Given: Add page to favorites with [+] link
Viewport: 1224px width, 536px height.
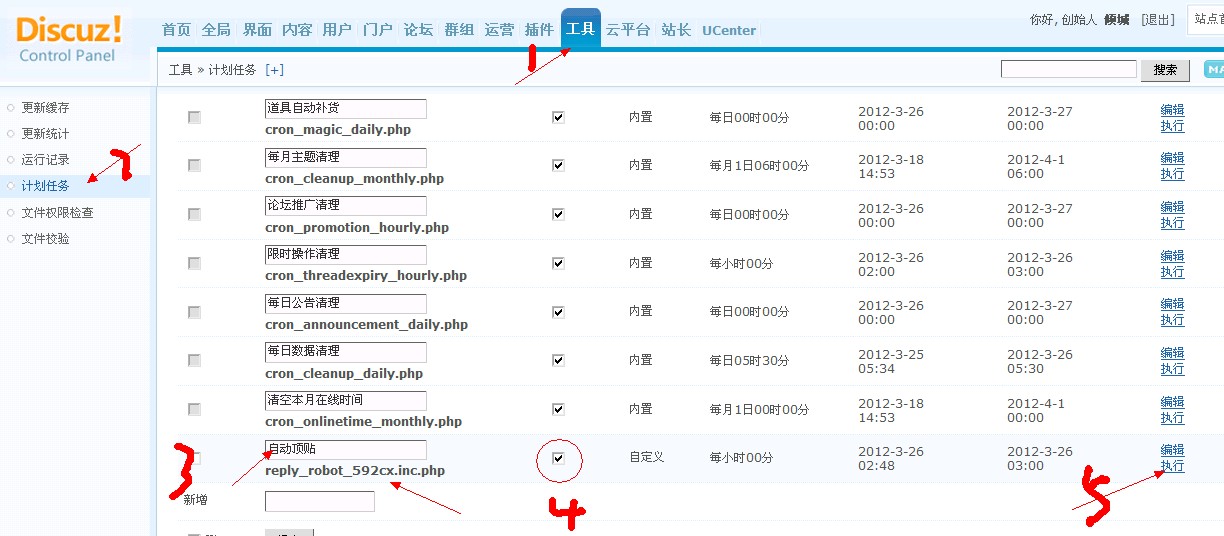Looking at the screenshot, I should 274,70.
